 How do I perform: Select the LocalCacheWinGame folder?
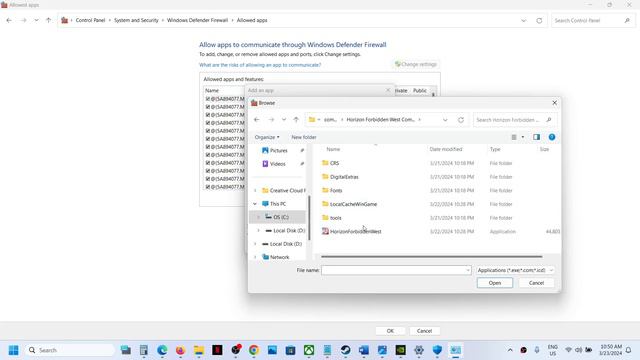(353, 204)
